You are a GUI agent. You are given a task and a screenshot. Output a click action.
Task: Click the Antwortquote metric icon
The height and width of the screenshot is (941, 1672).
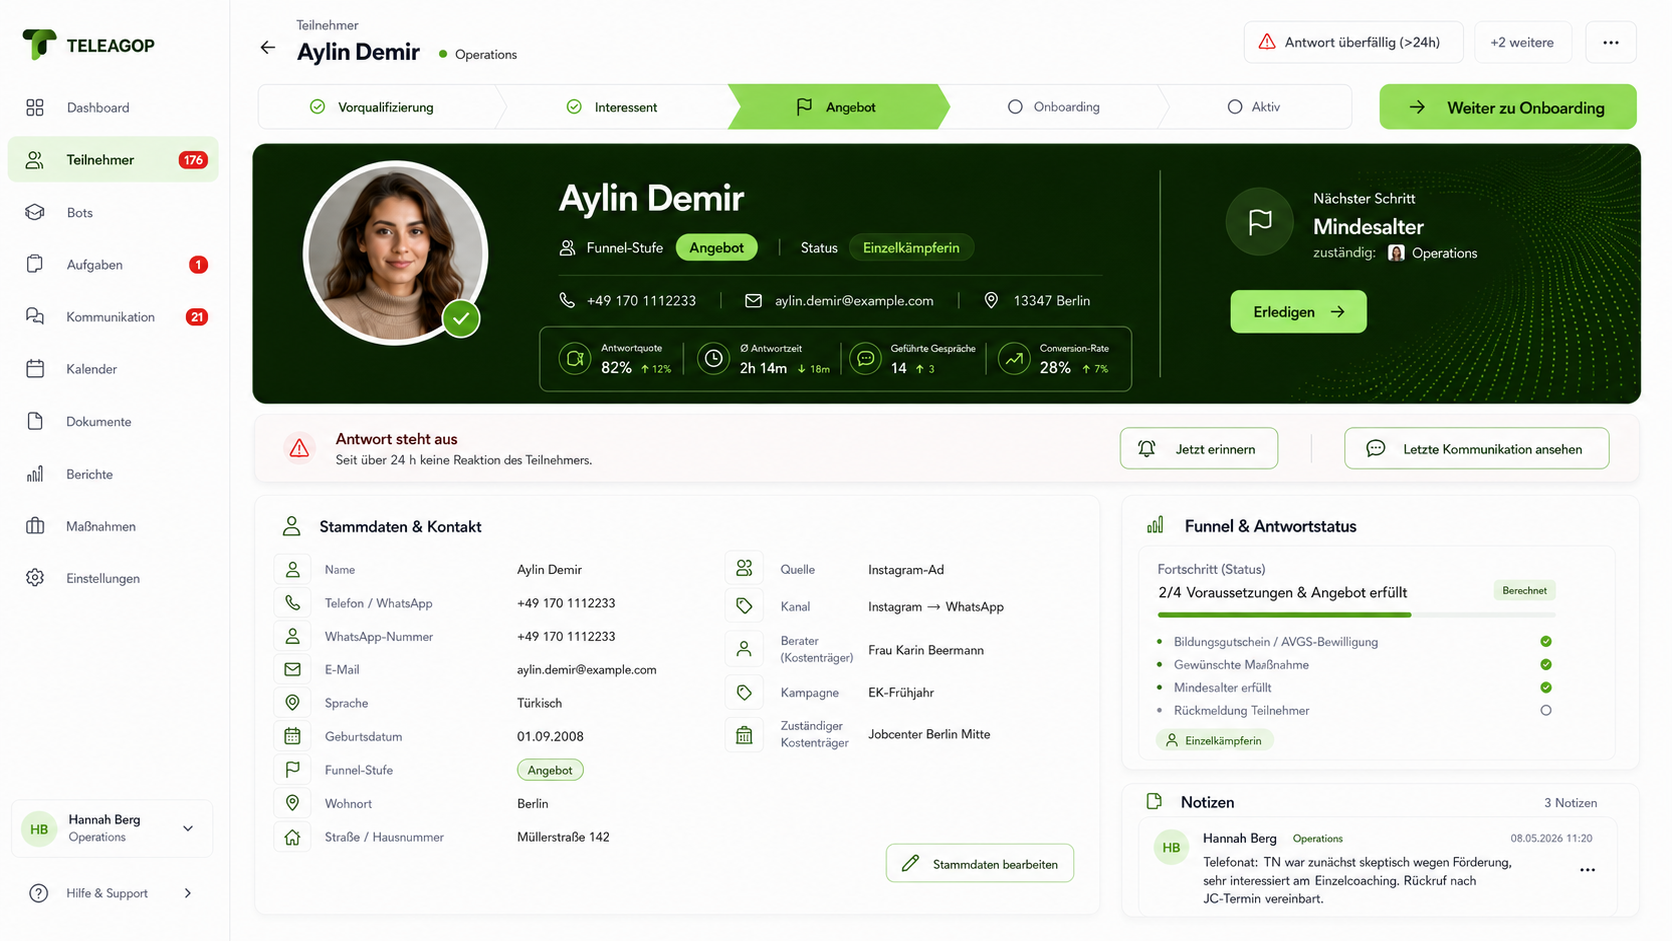click(575, 358)
